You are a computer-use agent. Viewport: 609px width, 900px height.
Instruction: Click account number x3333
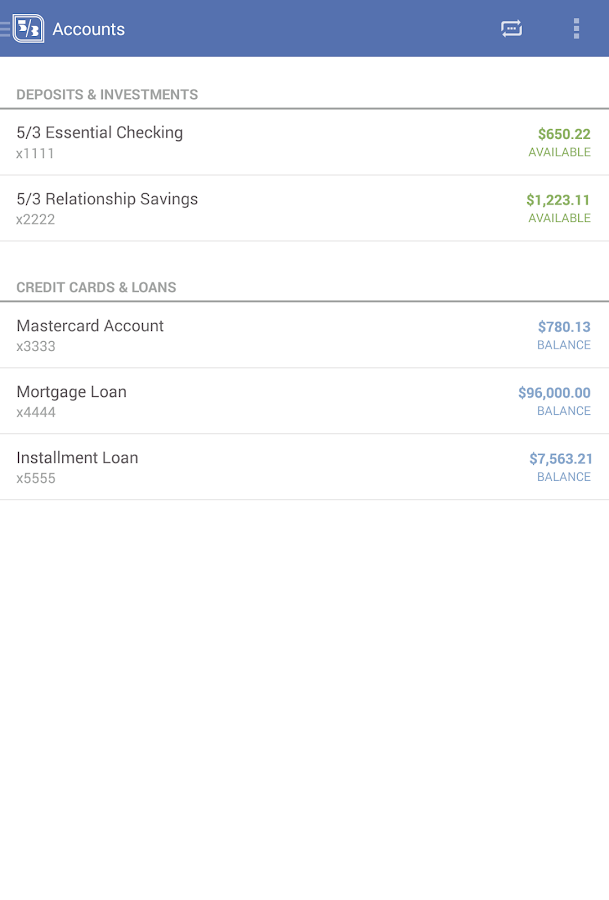pos(36,347)
